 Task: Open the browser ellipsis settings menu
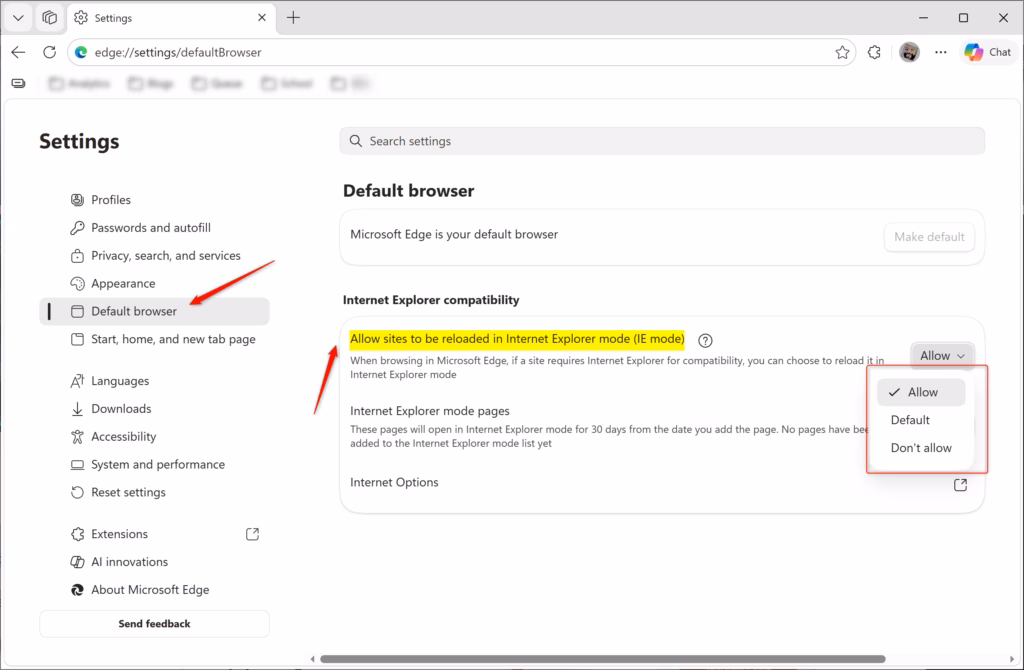940,51
